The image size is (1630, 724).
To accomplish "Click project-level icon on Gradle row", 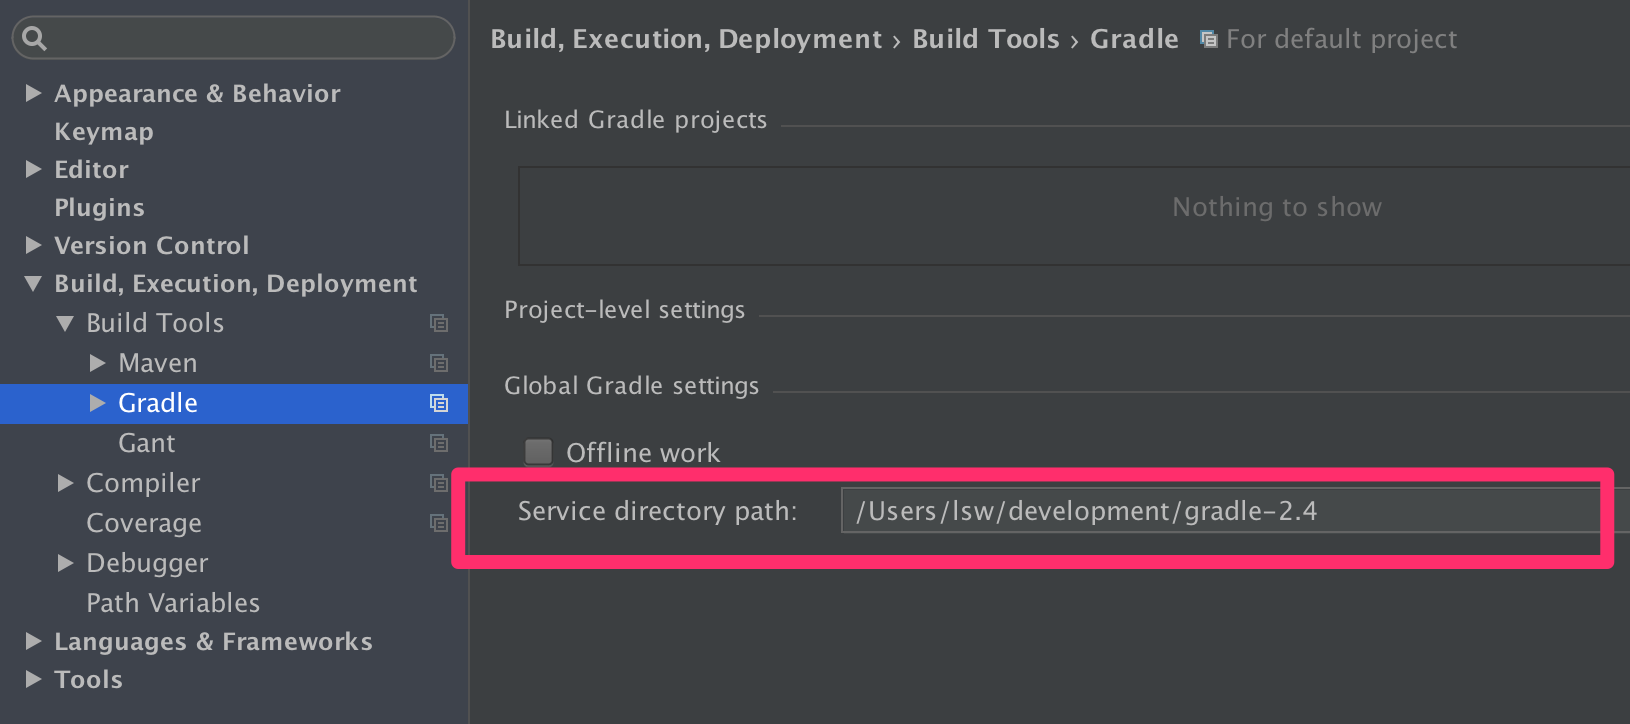I will click(439, 403).
